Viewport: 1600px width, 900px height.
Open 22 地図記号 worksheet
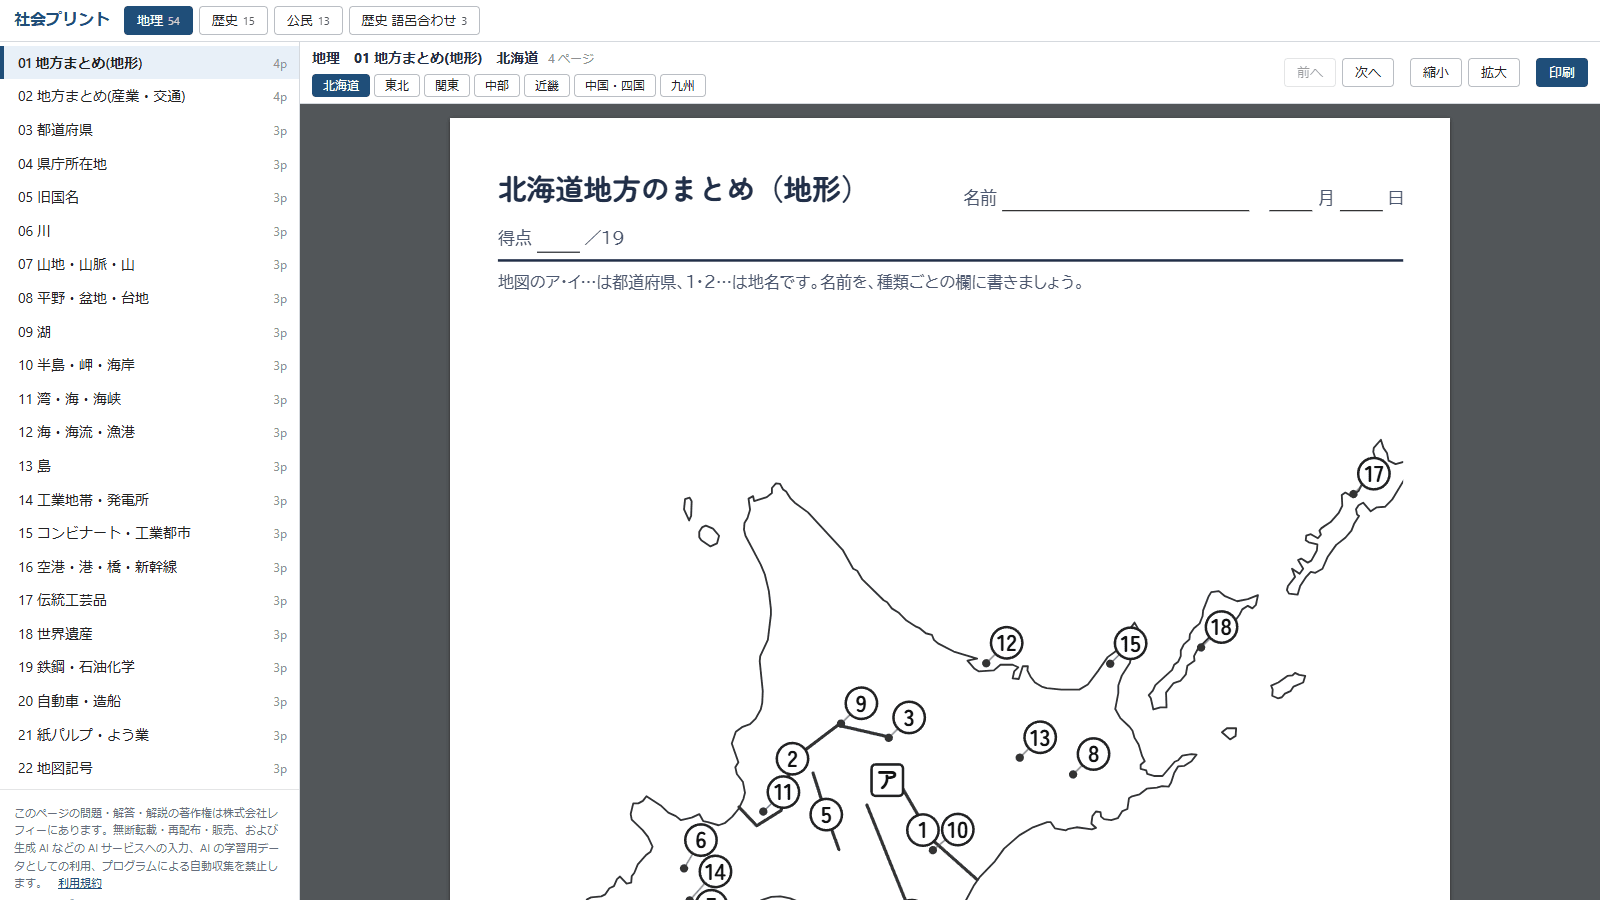click(x=150, y=768)
